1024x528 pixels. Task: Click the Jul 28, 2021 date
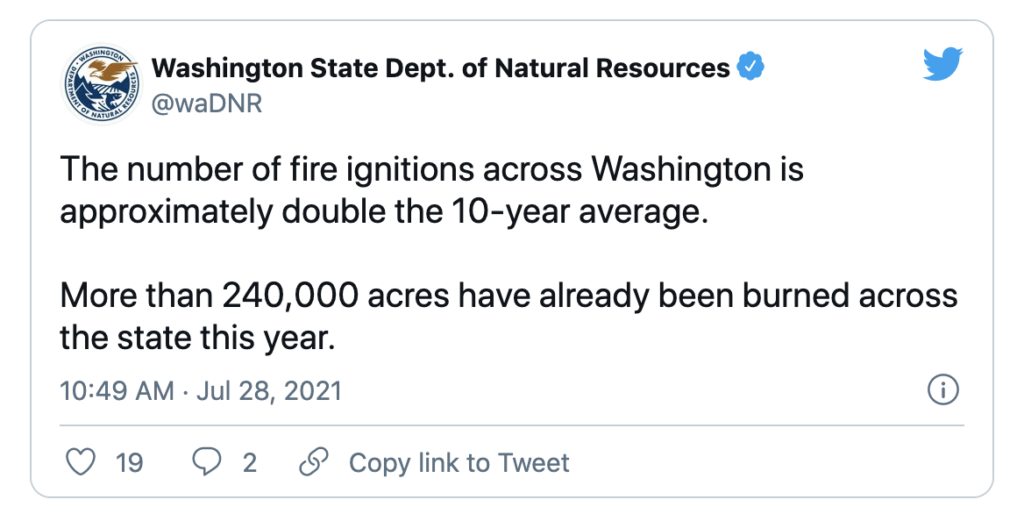269,391
